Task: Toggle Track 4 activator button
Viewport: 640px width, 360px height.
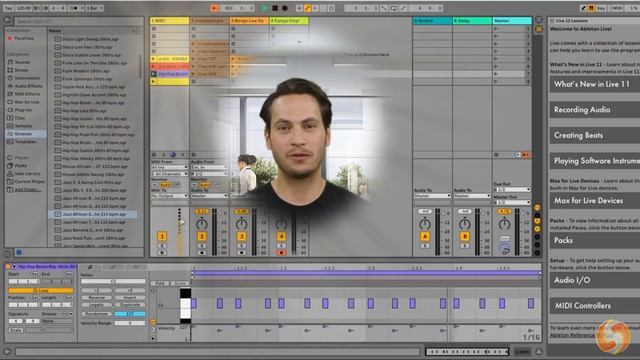Action: click(281, 236)
